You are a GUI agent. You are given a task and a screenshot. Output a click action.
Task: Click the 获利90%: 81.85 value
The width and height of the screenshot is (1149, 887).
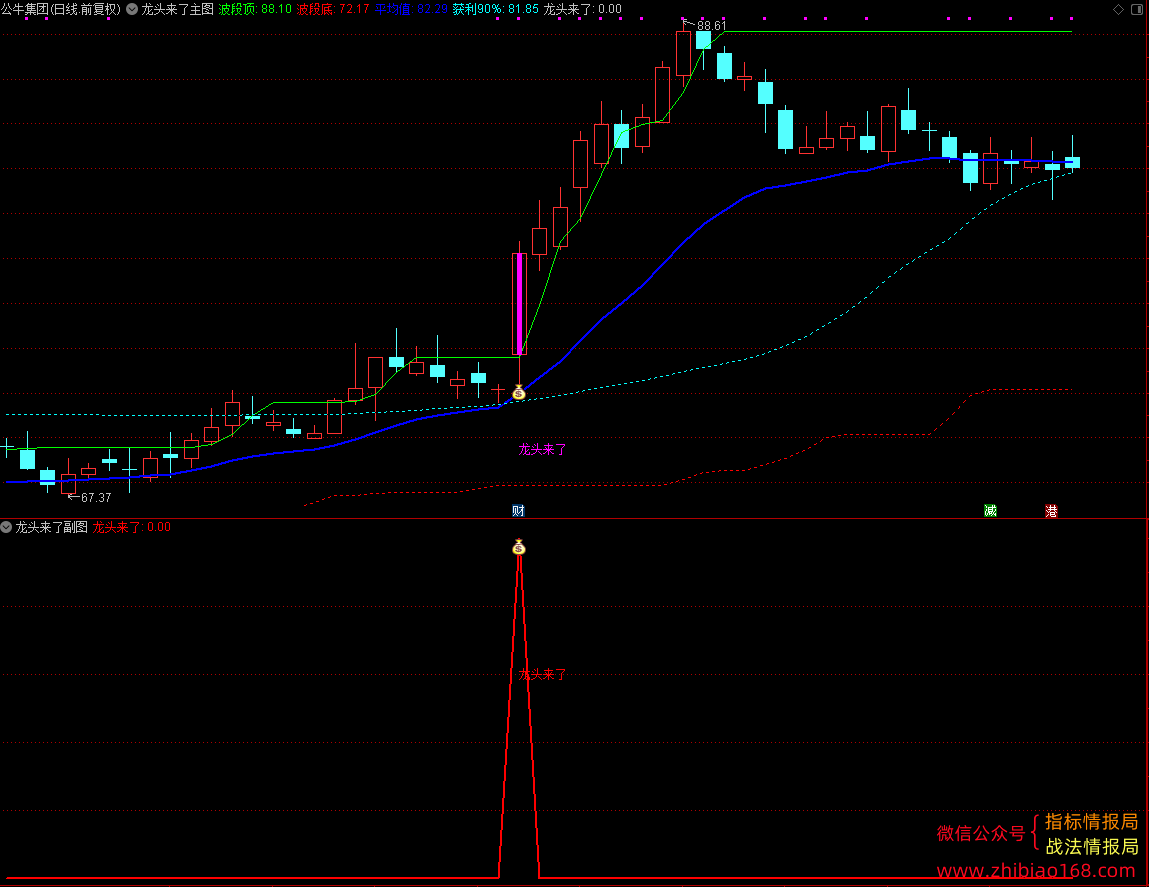(x=495, y=10)
